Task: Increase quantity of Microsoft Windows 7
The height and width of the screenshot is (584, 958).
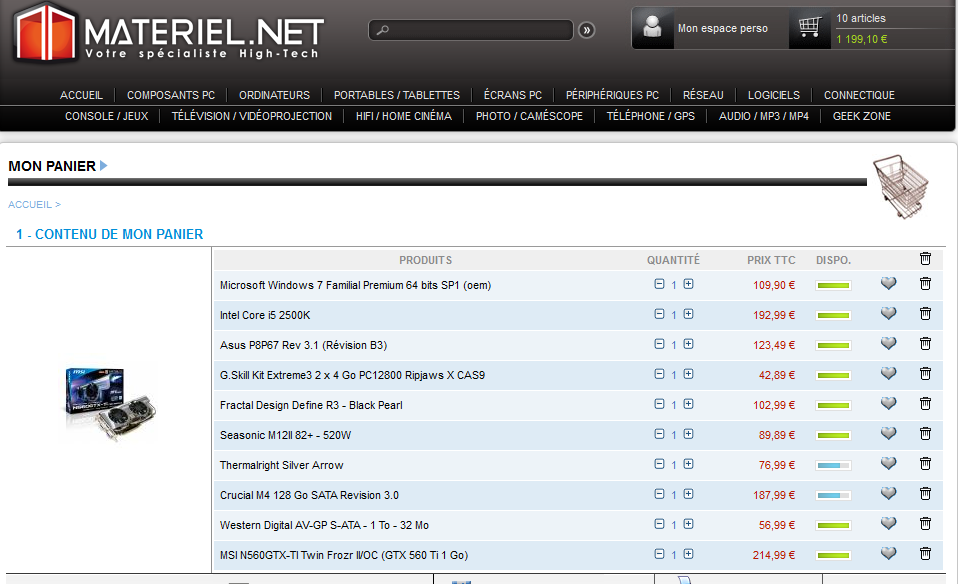Action: tap(688, 284)
